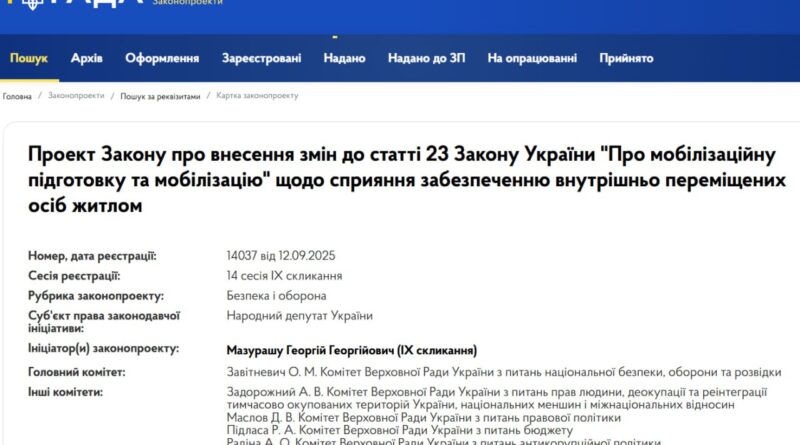Open the Оформлення tab
This screenshot has height=445, width=800.
[162, 58]
